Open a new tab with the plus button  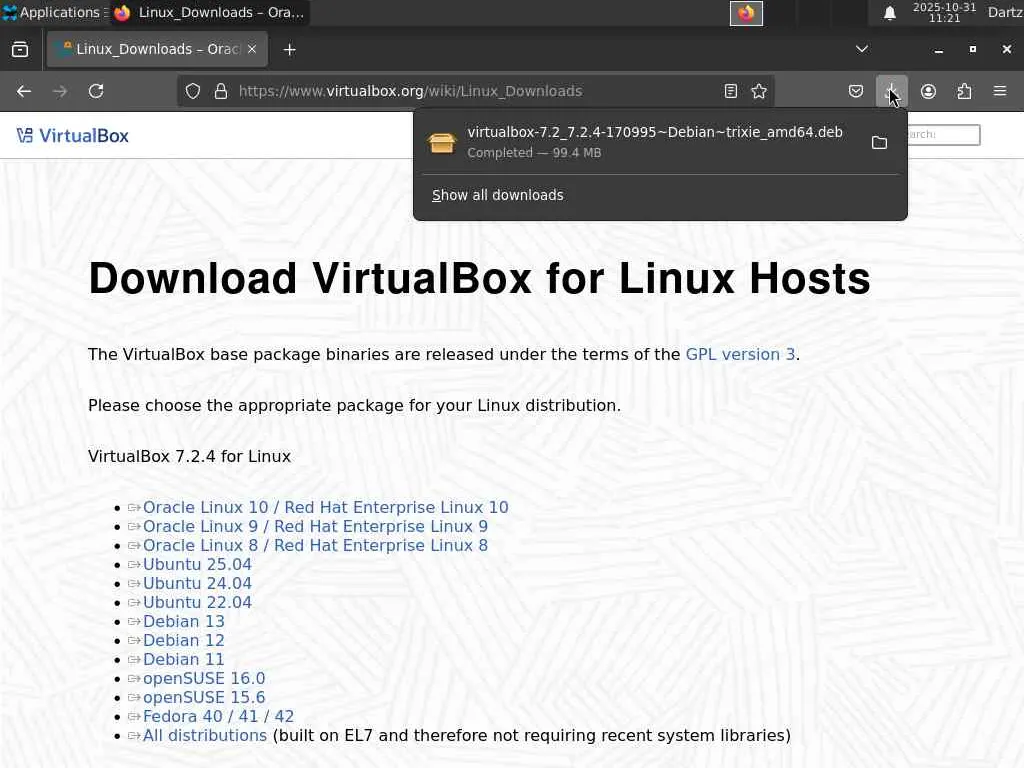point(290,50)
